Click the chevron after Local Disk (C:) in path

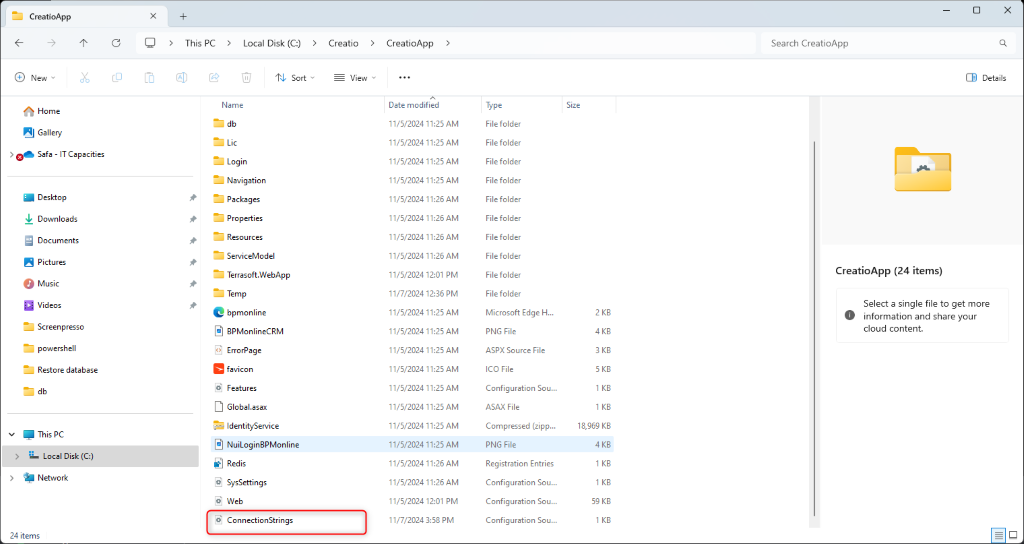315,43
